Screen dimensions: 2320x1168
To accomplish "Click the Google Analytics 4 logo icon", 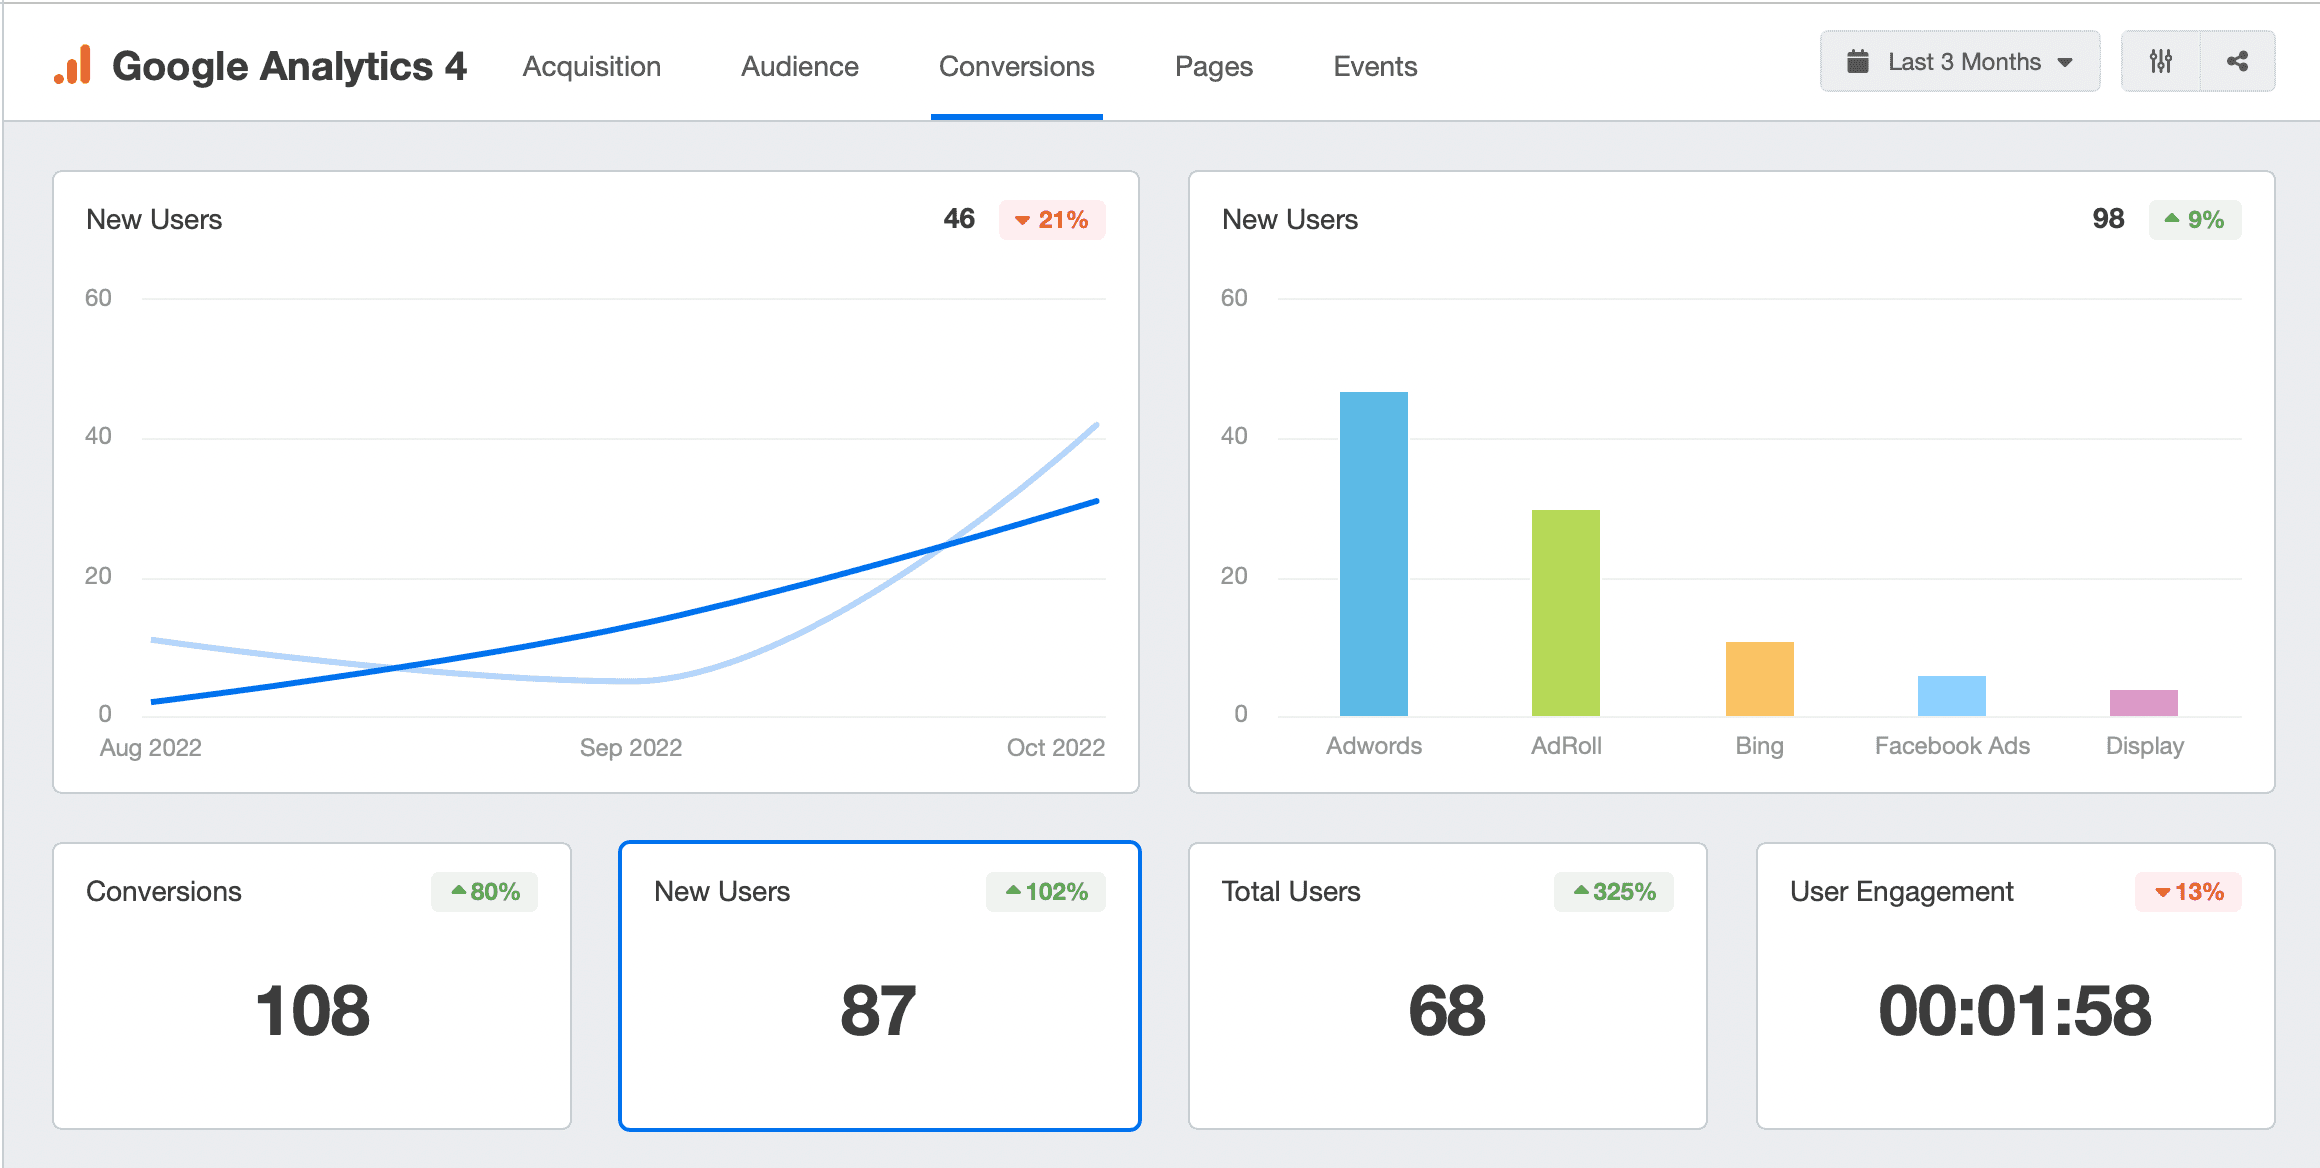I will tap(72, 65).
